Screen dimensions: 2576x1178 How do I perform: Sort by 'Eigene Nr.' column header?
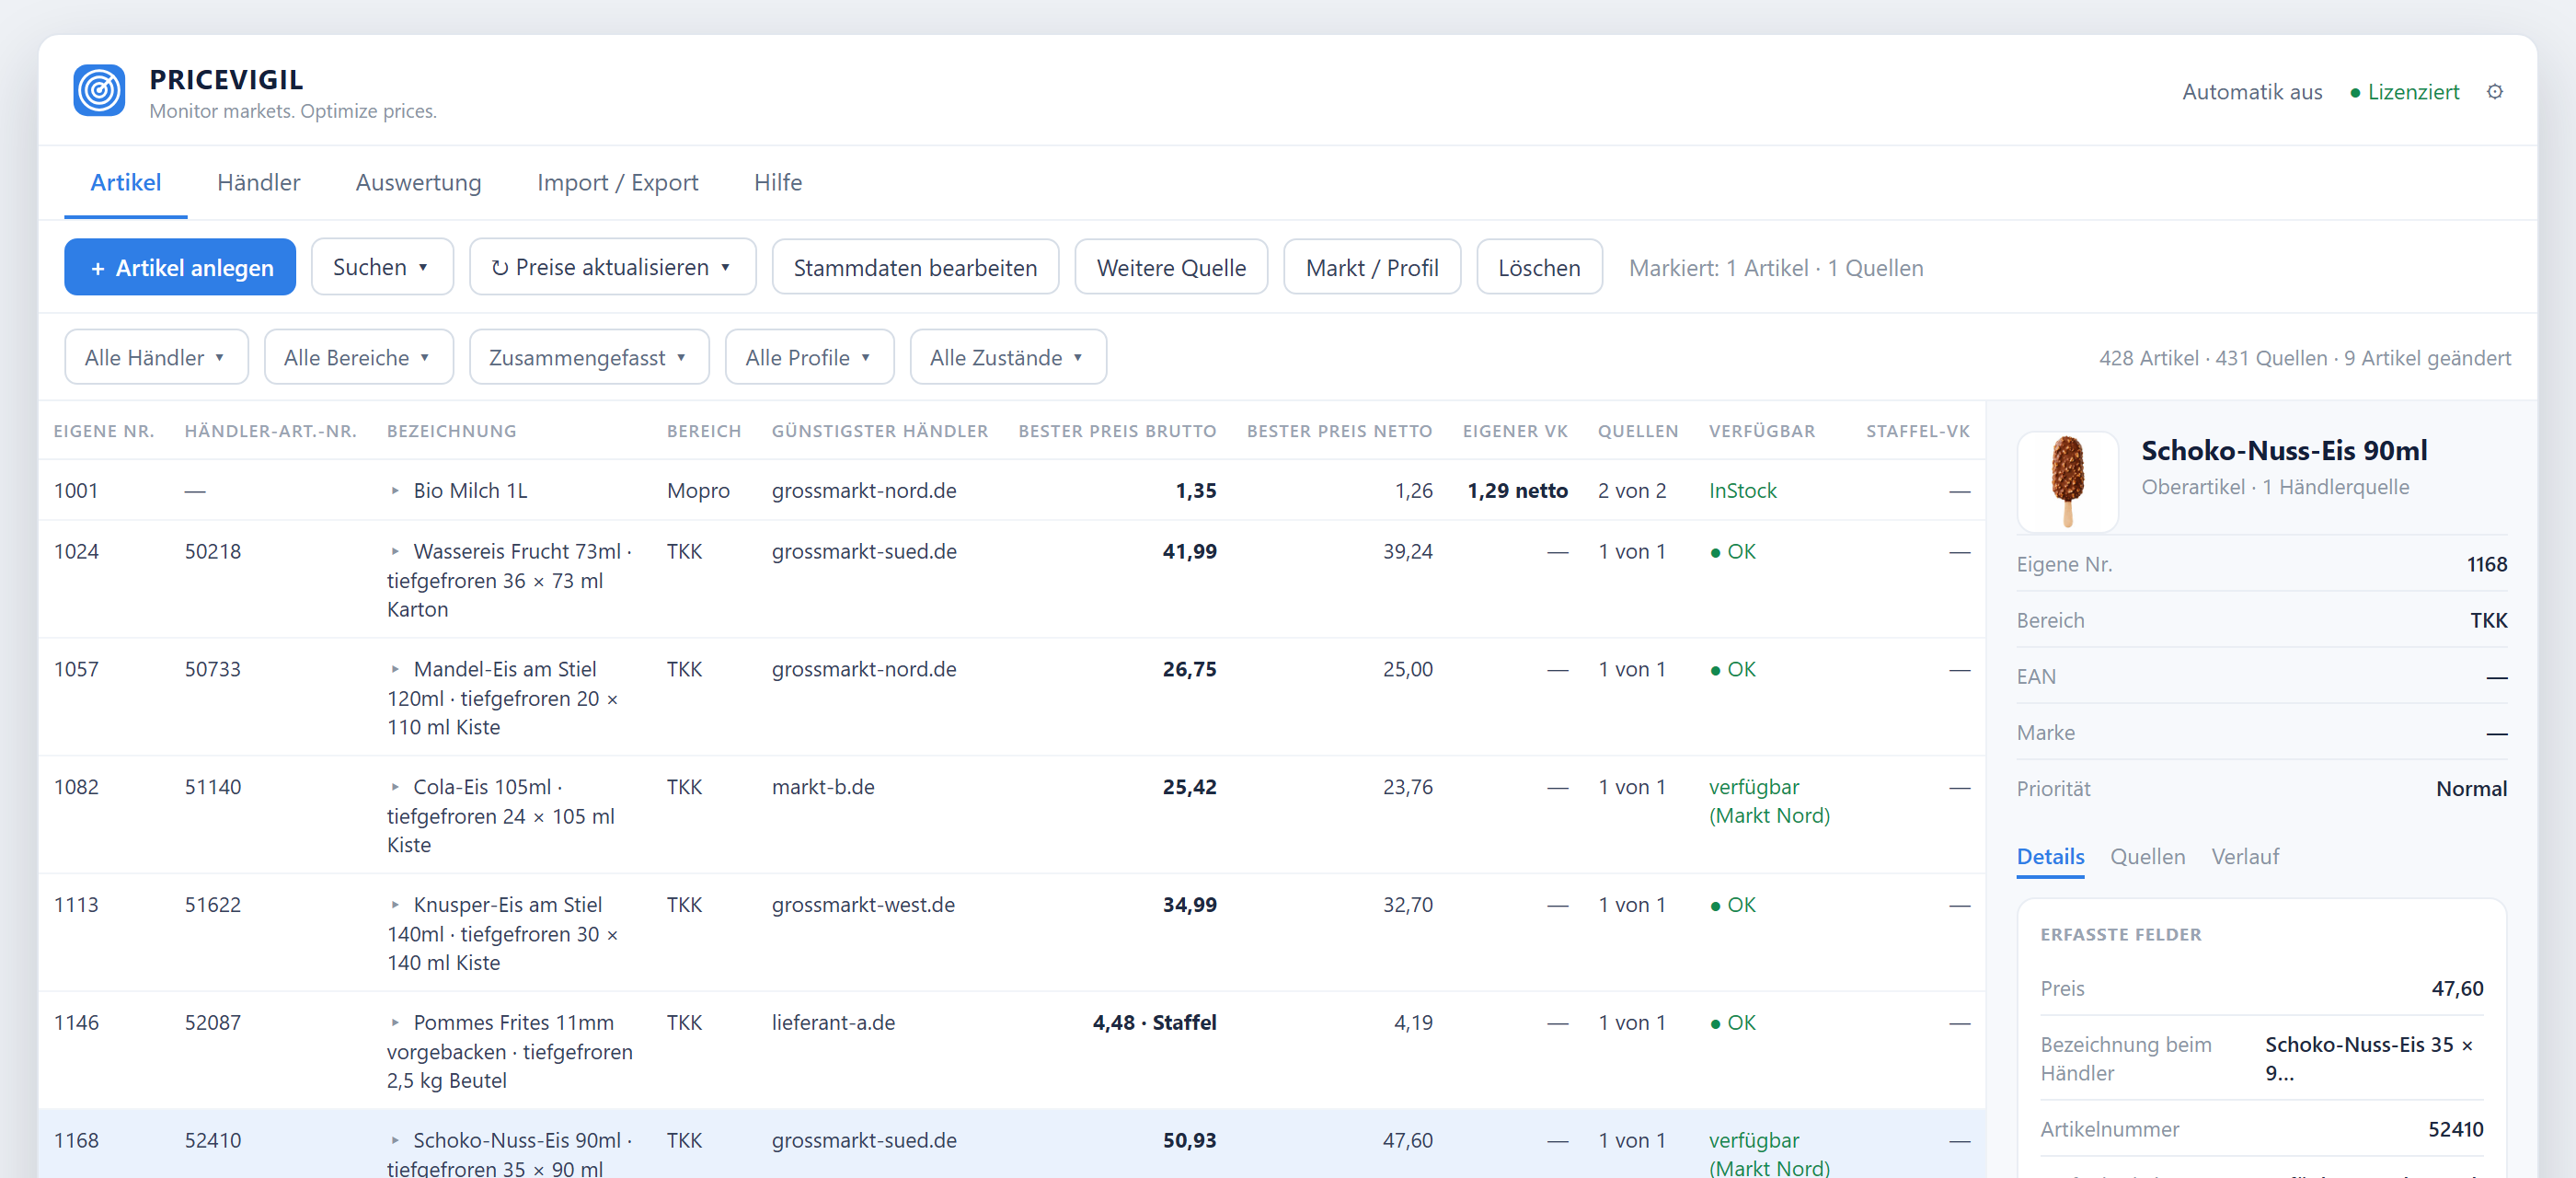(104, 431)
